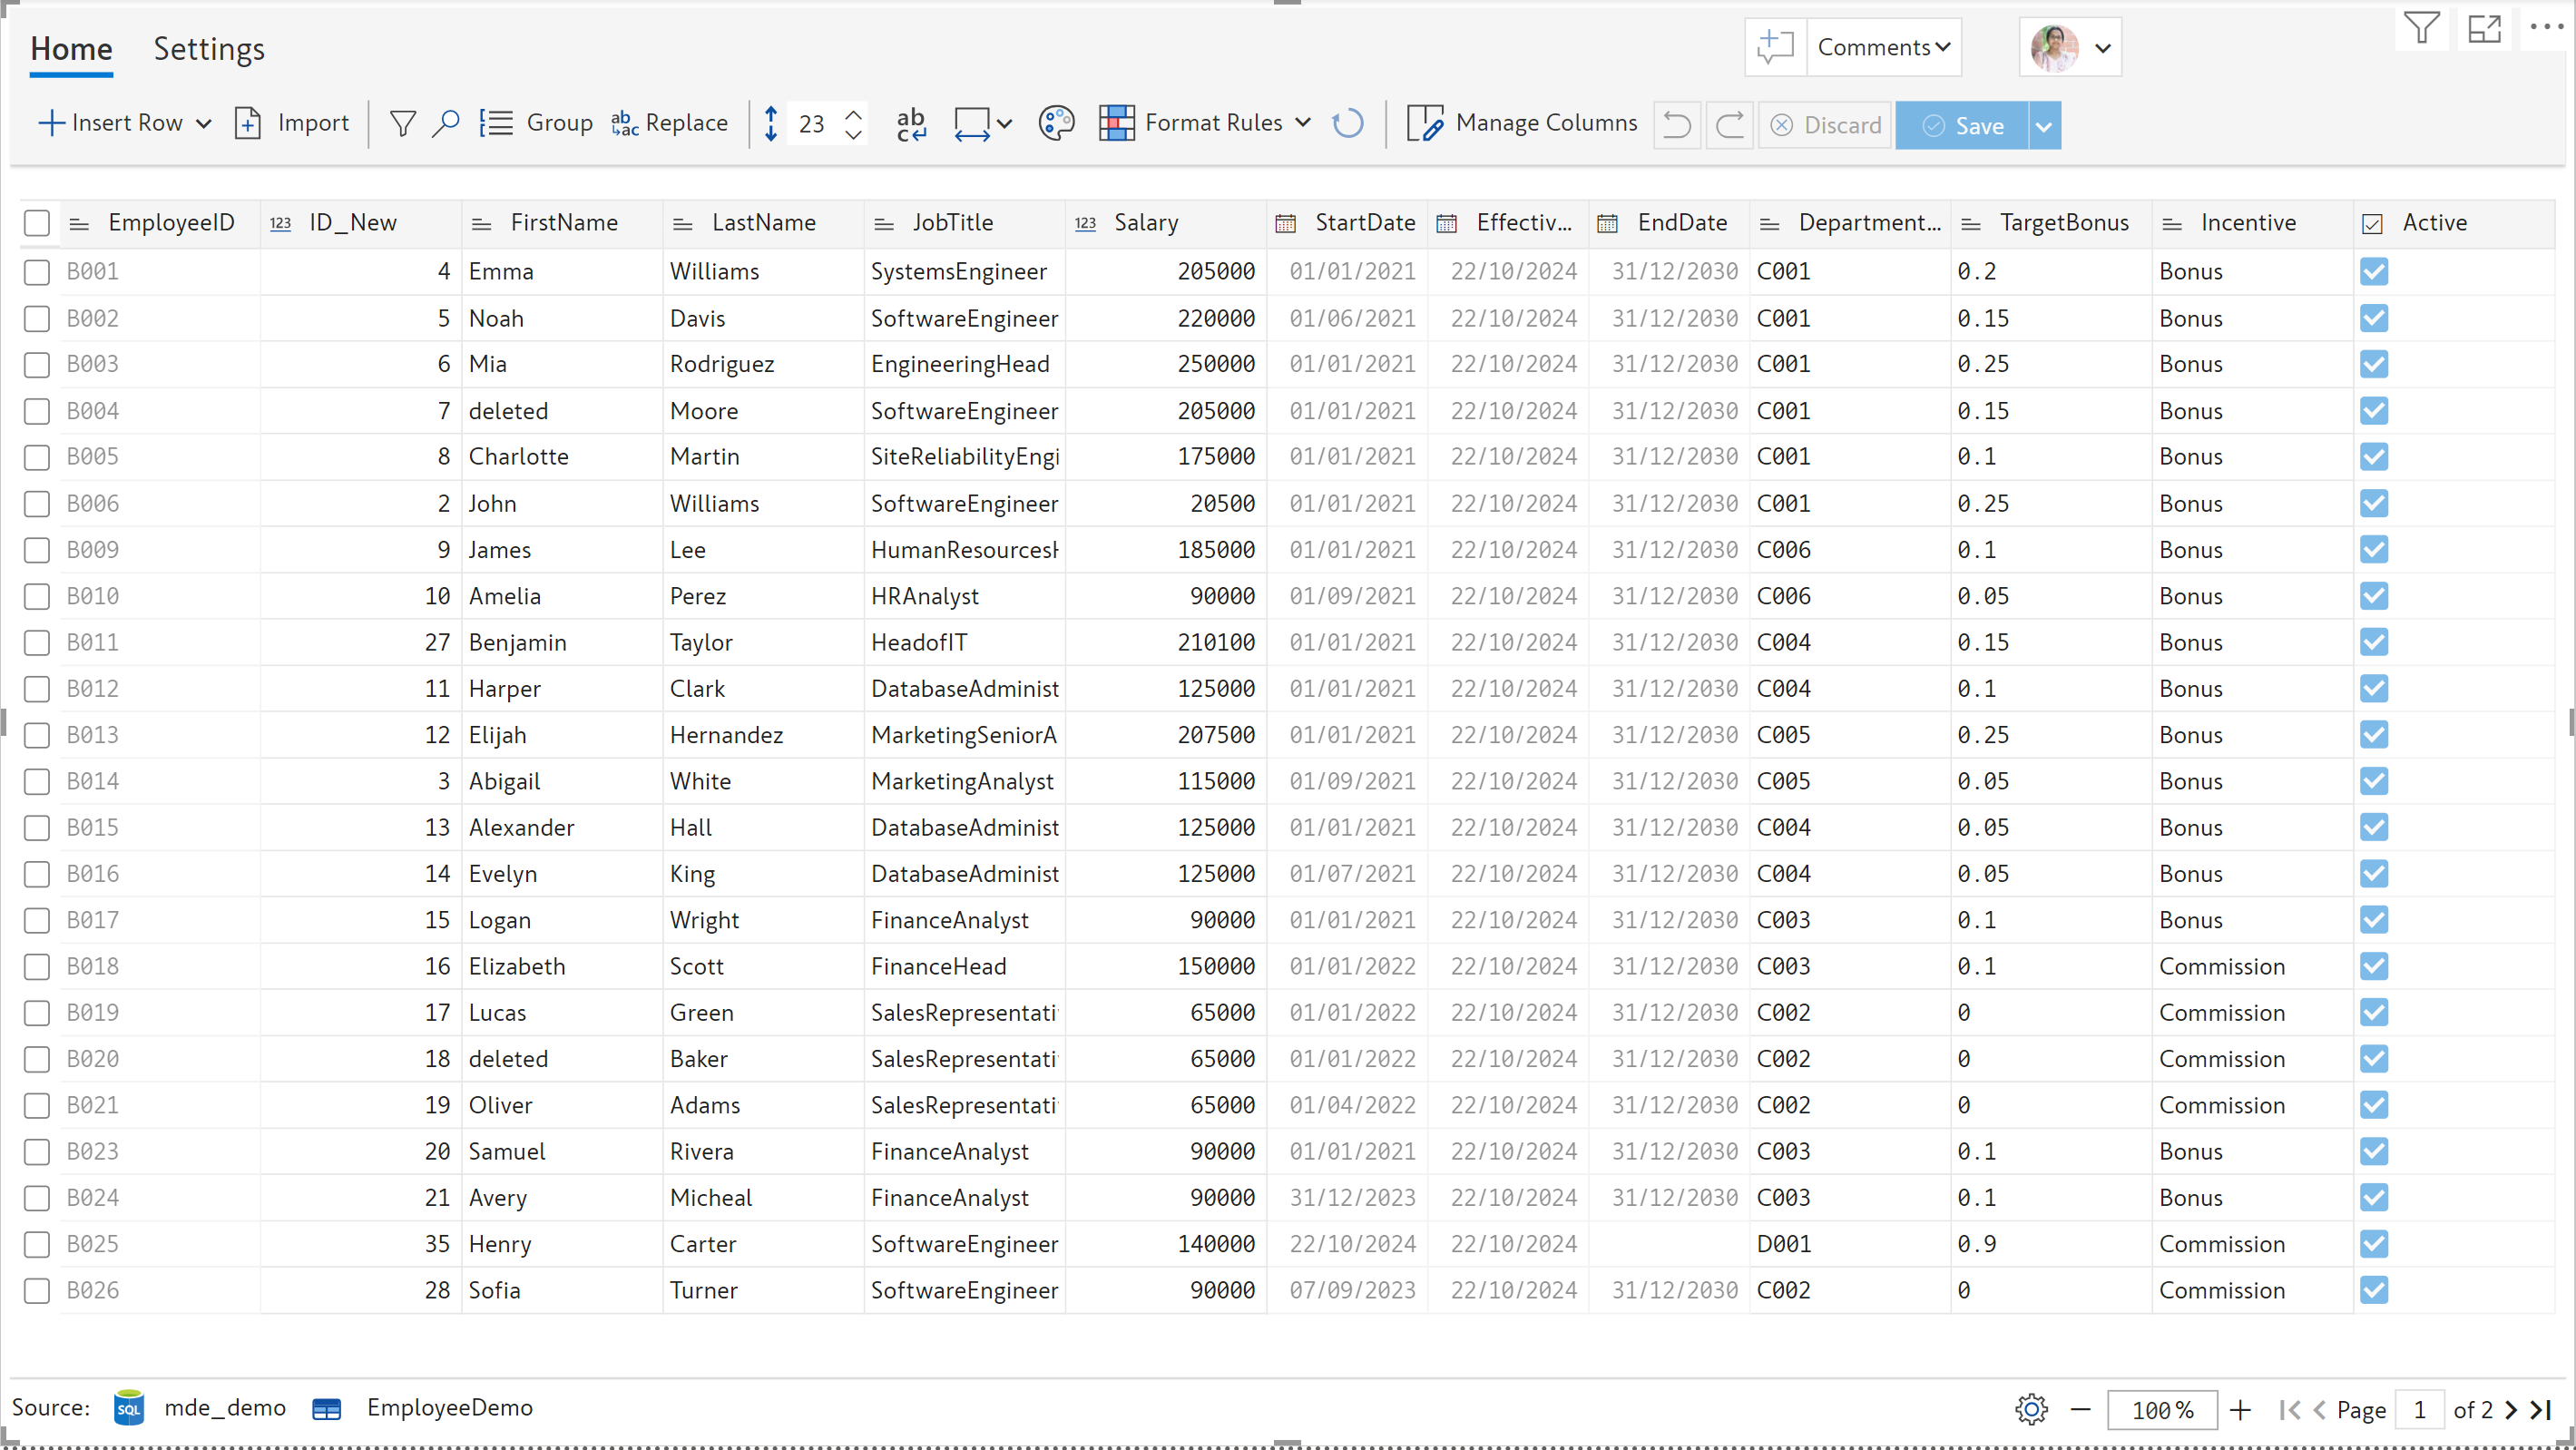Viewport: 2576px width, 1450px height.
Task: Open the Comments menu
Action: coord(1883,47)
